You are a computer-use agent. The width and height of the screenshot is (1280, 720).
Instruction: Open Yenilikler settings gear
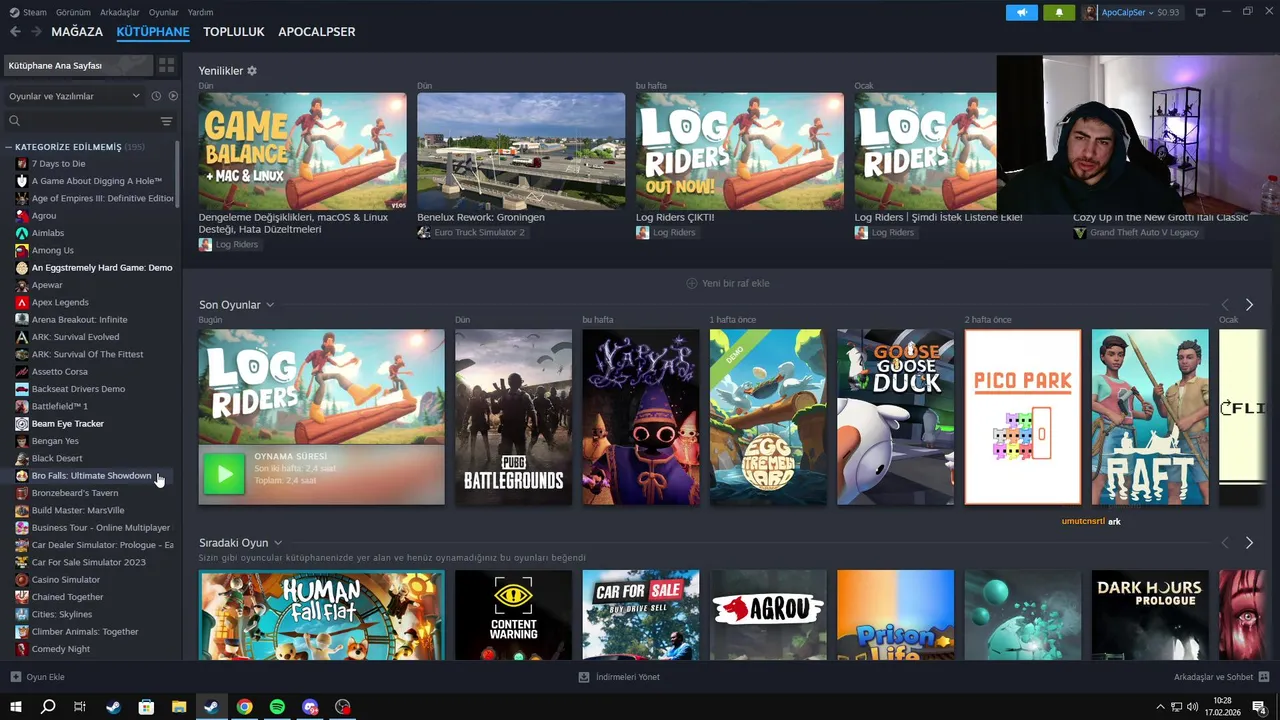coord(252,71)
